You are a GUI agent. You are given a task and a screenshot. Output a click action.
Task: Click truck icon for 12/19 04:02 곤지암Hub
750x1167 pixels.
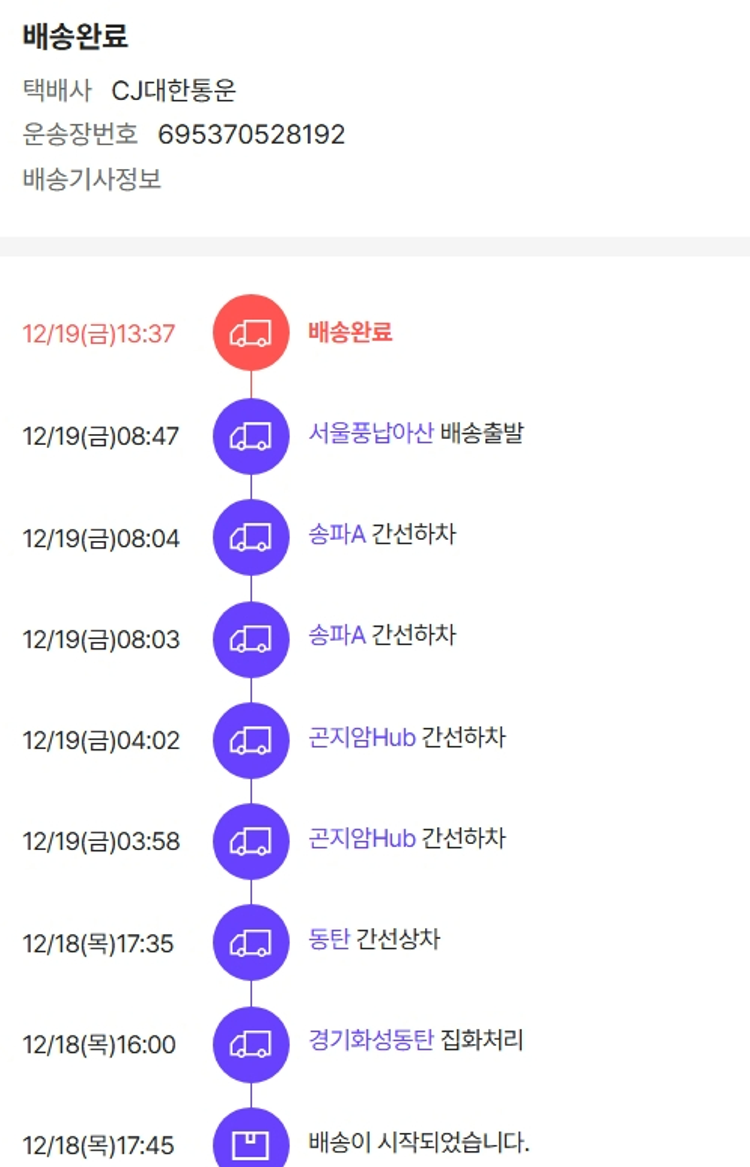coord(251,741)
